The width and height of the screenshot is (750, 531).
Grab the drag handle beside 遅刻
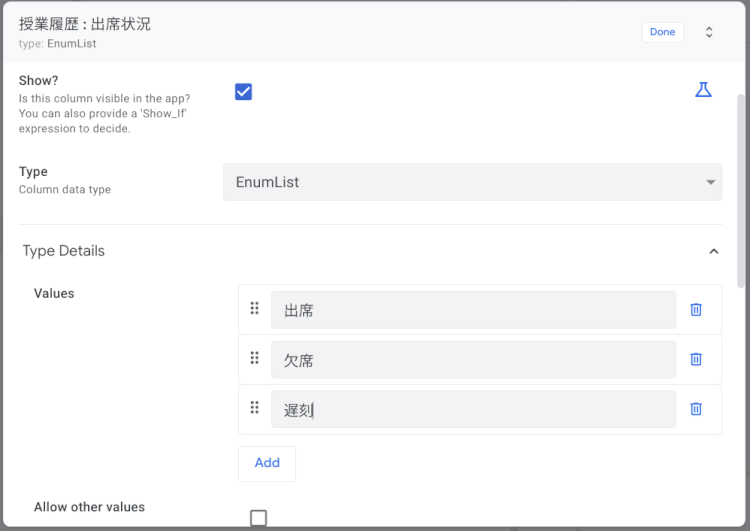[254, 408]
